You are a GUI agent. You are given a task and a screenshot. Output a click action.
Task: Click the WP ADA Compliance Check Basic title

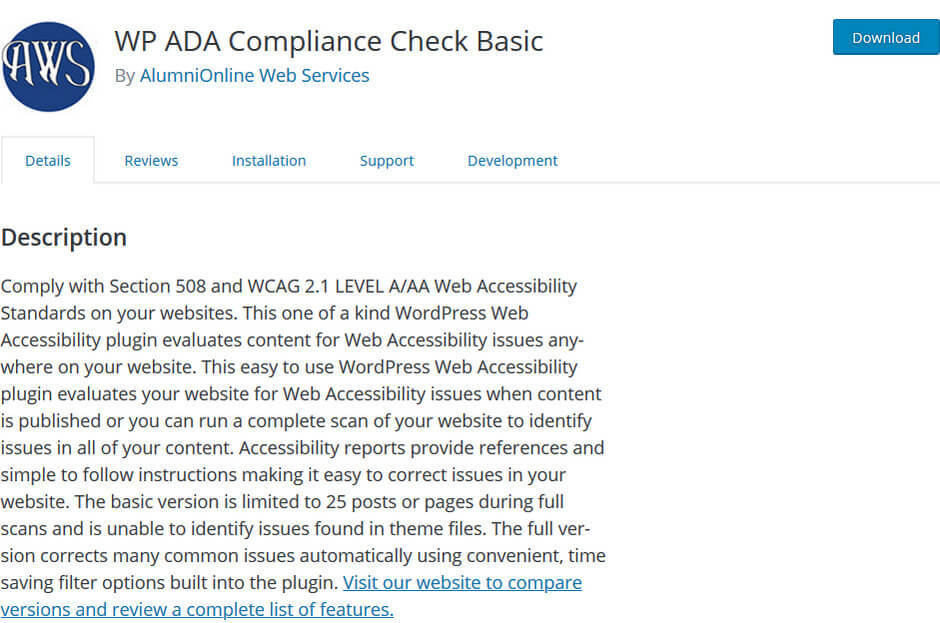pyautogui.click(x=329, y=41)
